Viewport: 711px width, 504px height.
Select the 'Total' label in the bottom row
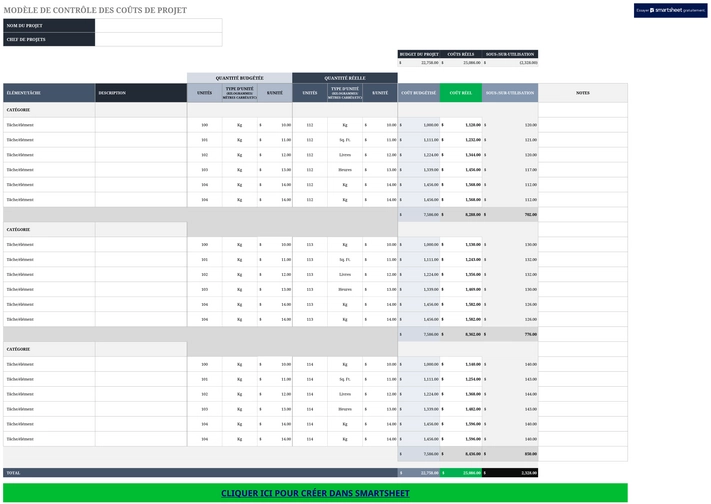(x=14, y=473)
